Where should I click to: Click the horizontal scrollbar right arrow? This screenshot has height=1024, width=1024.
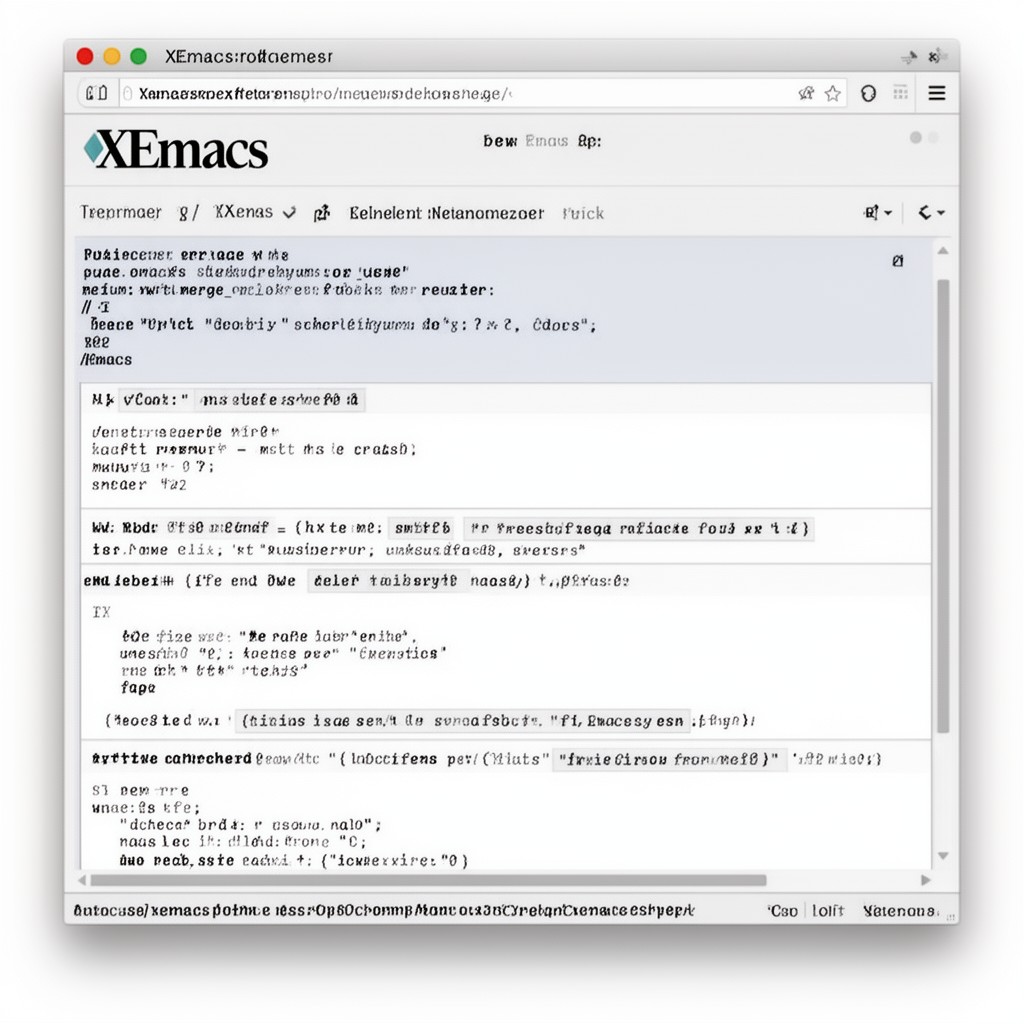[925, 880]
